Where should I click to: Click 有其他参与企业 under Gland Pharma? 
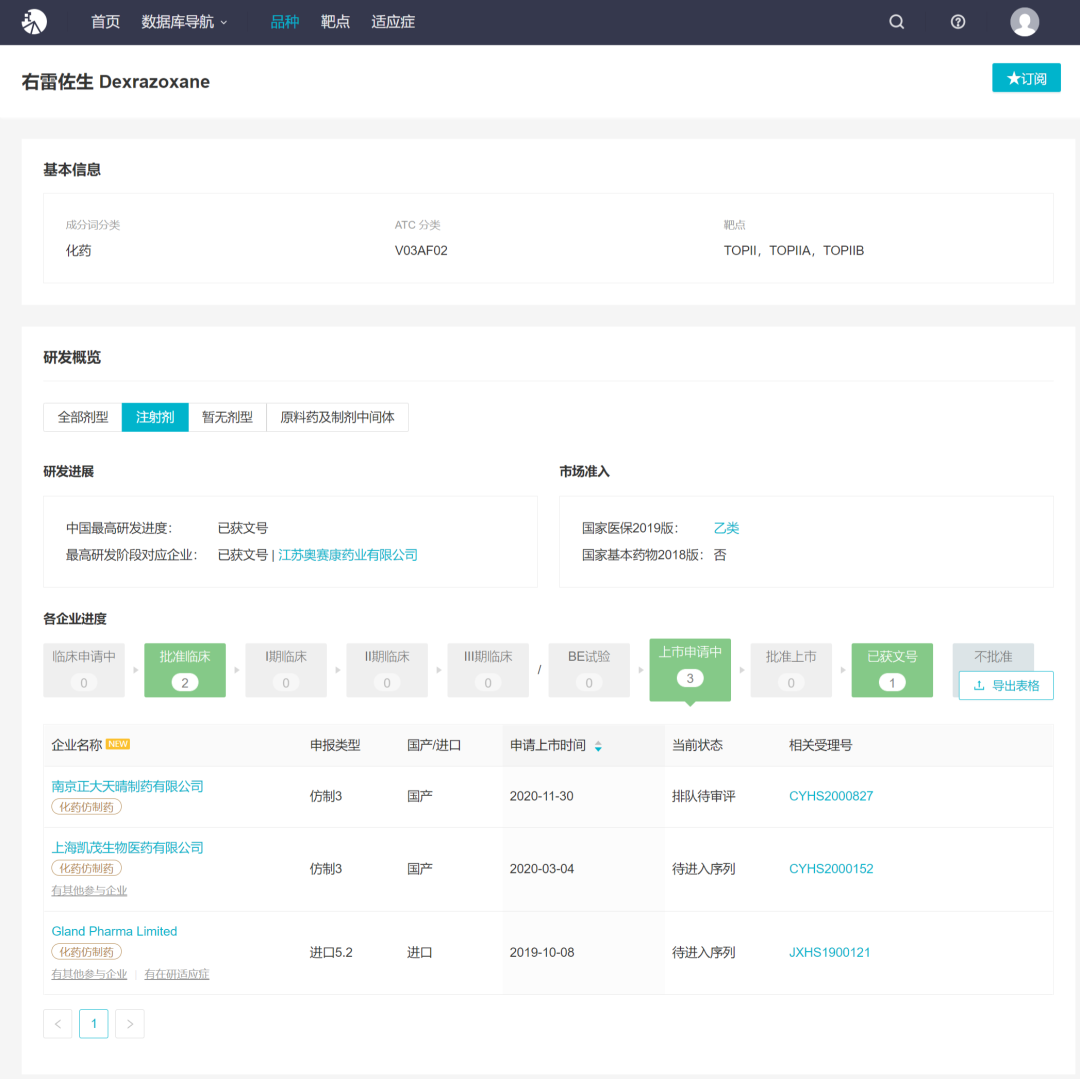click(x=90, y=974)
